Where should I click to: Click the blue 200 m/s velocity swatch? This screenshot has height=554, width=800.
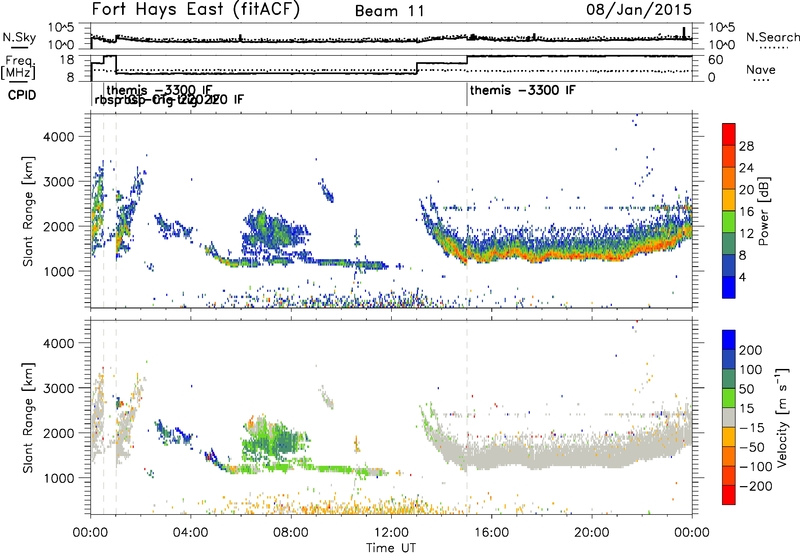coord(729,340)
